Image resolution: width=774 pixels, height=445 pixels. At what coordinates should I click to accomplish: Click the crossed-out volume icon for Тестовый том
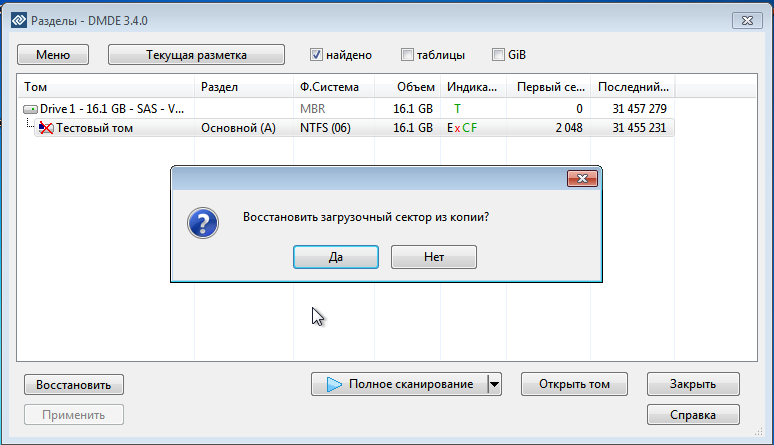coord(45,128)
